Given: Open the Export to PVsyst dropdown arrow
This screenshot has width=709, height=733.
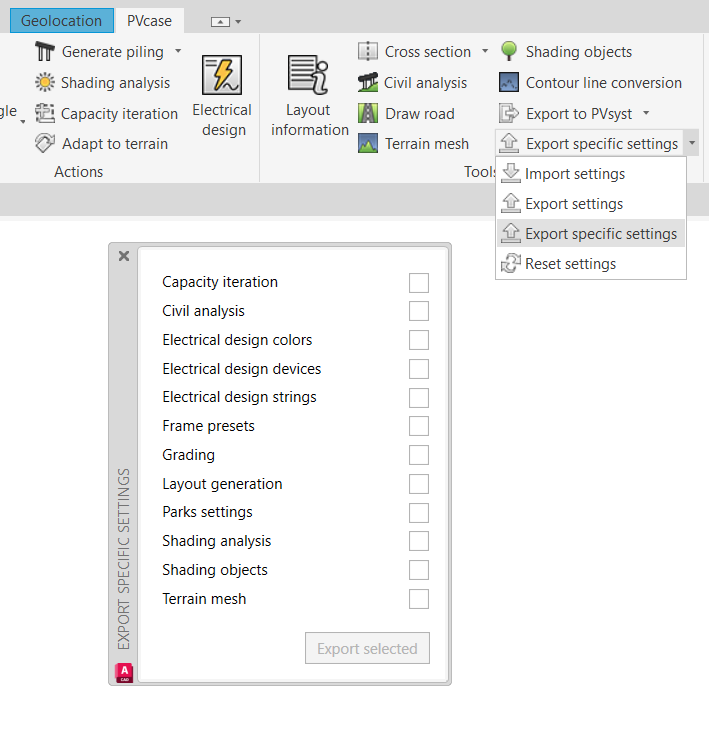Looking at the screenshot, I should [x=646, y=114].
